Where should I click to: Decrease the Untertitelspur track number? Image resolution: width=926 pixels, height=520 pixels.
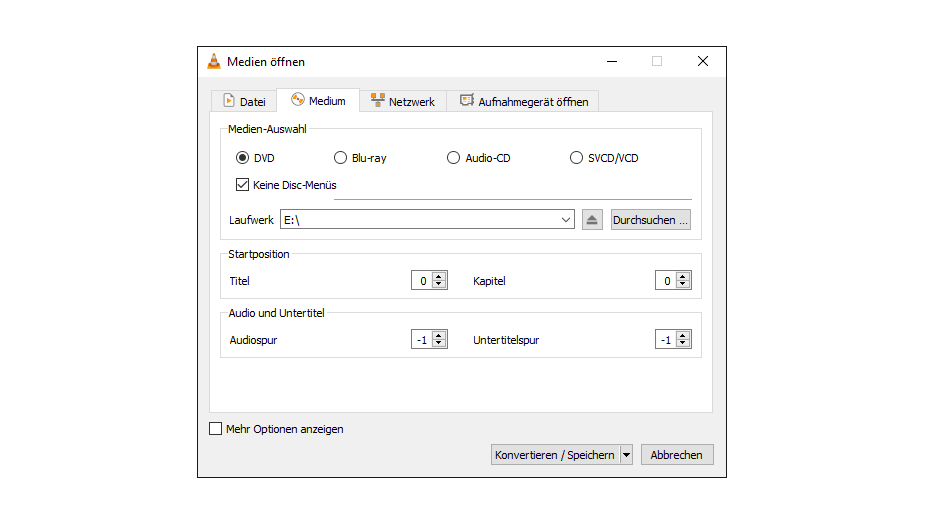pyautogui.click(x=683, y=344)
